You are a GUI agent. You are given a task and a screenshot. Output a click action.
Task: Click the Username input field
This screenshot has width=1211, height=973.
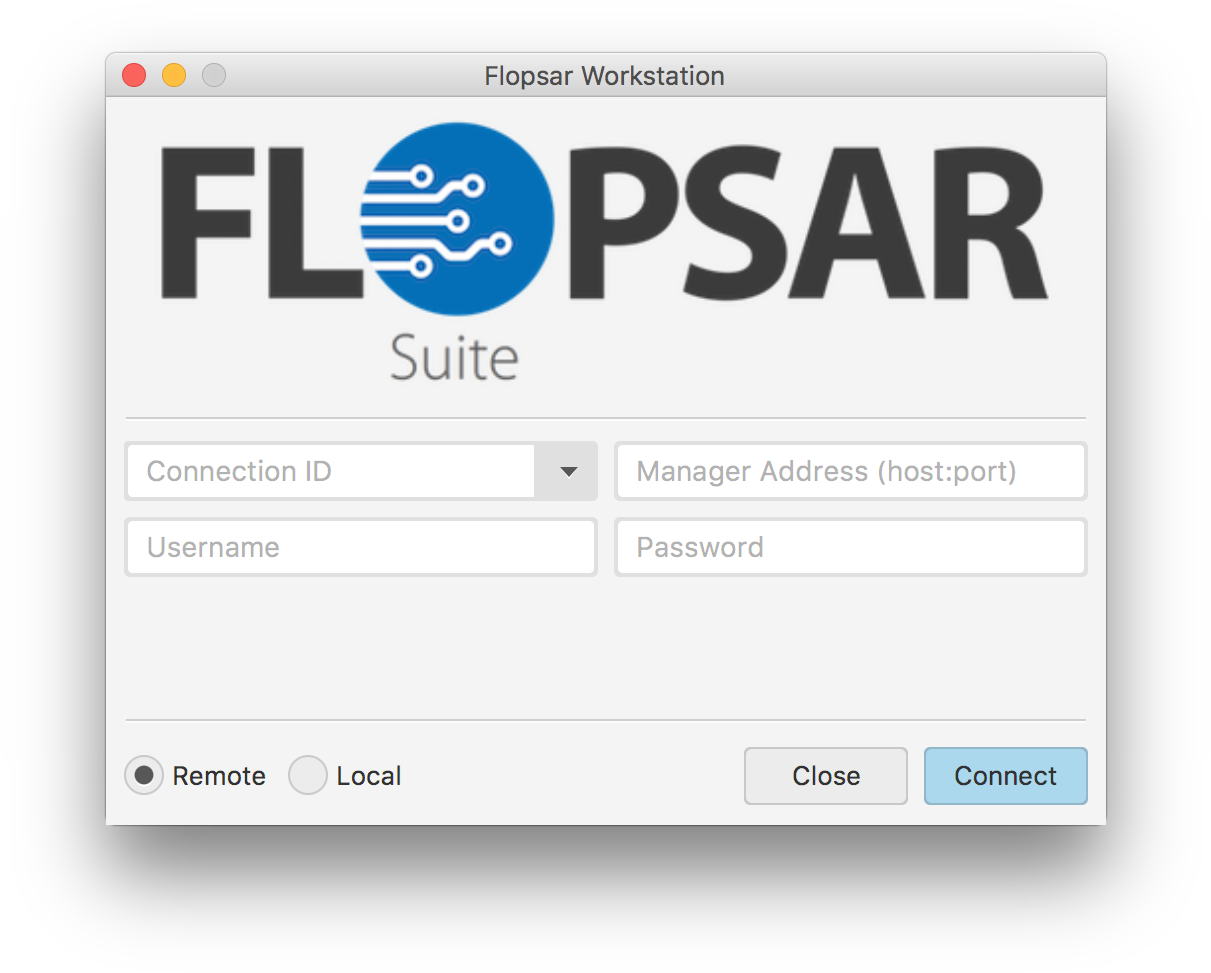361,547
